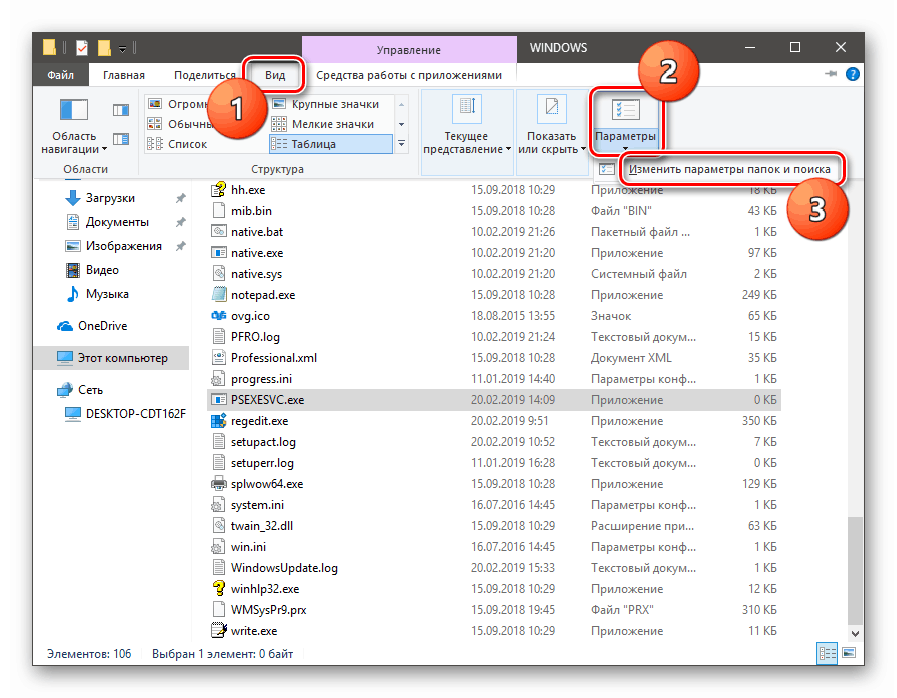Click New folder quick access icon

click(104, 48)
